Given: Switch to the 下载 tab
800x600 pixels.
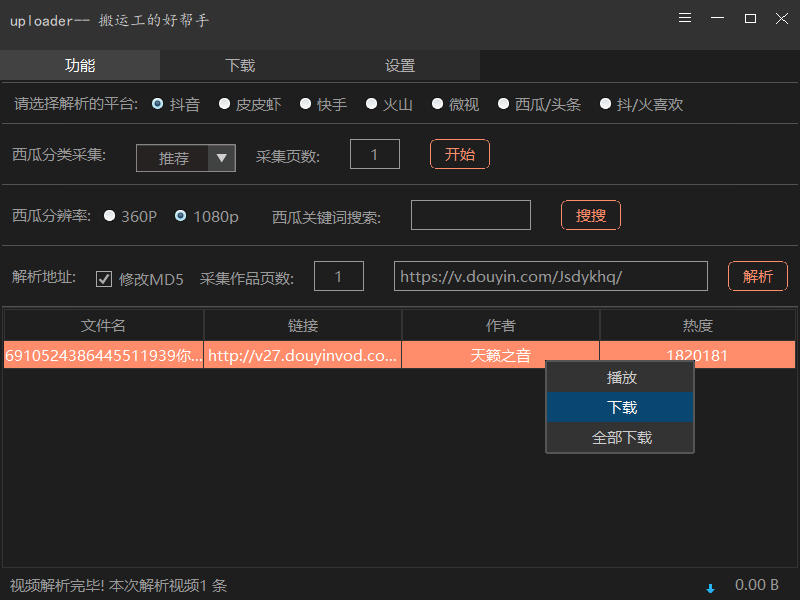Looking at the screenshot, I should click(x=239, y=64).
